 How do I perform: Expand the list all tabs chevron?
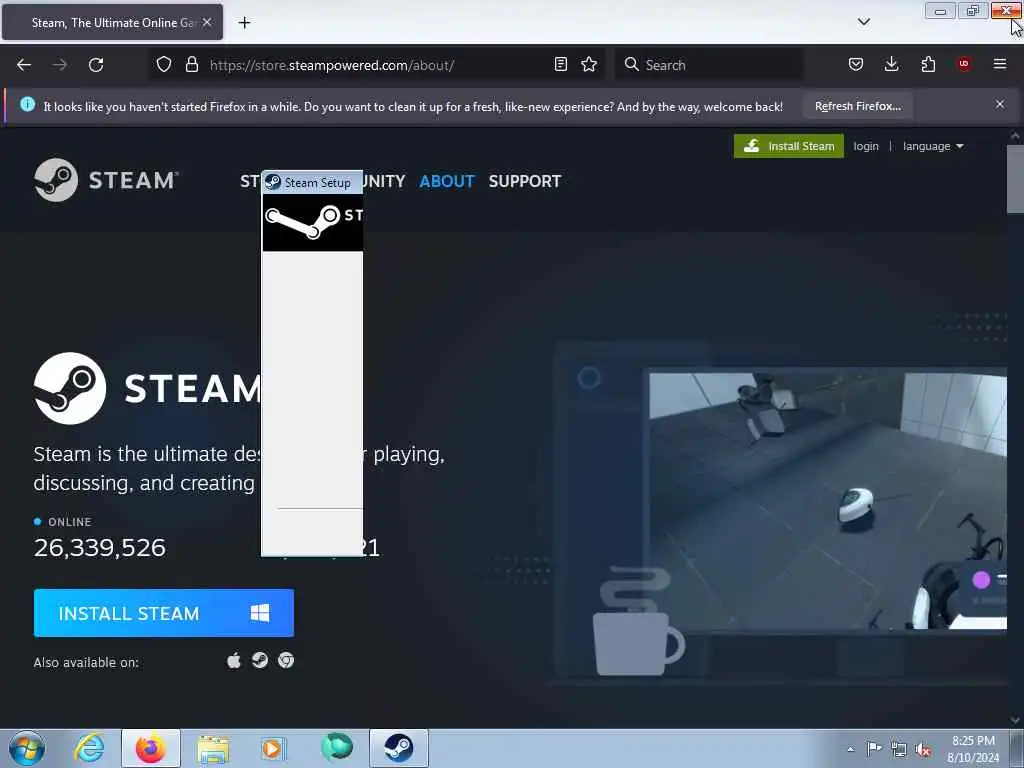pos(863,22)
